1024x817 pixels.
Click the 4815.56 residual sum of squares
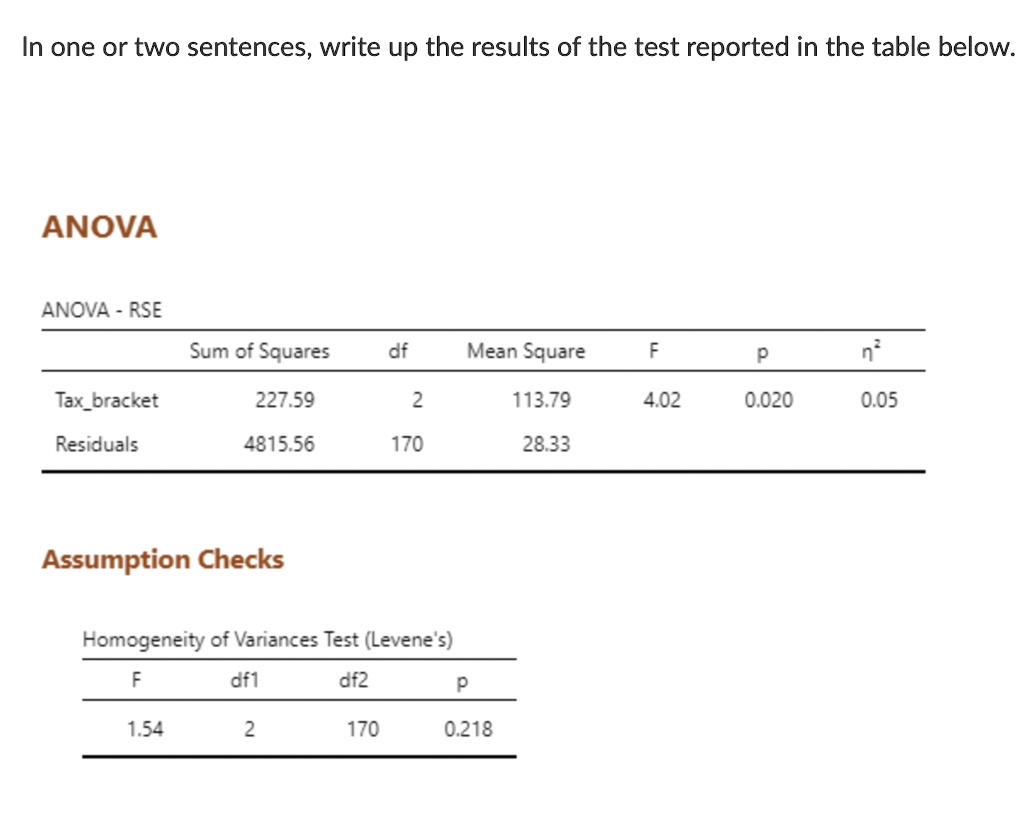coord(279,444)
